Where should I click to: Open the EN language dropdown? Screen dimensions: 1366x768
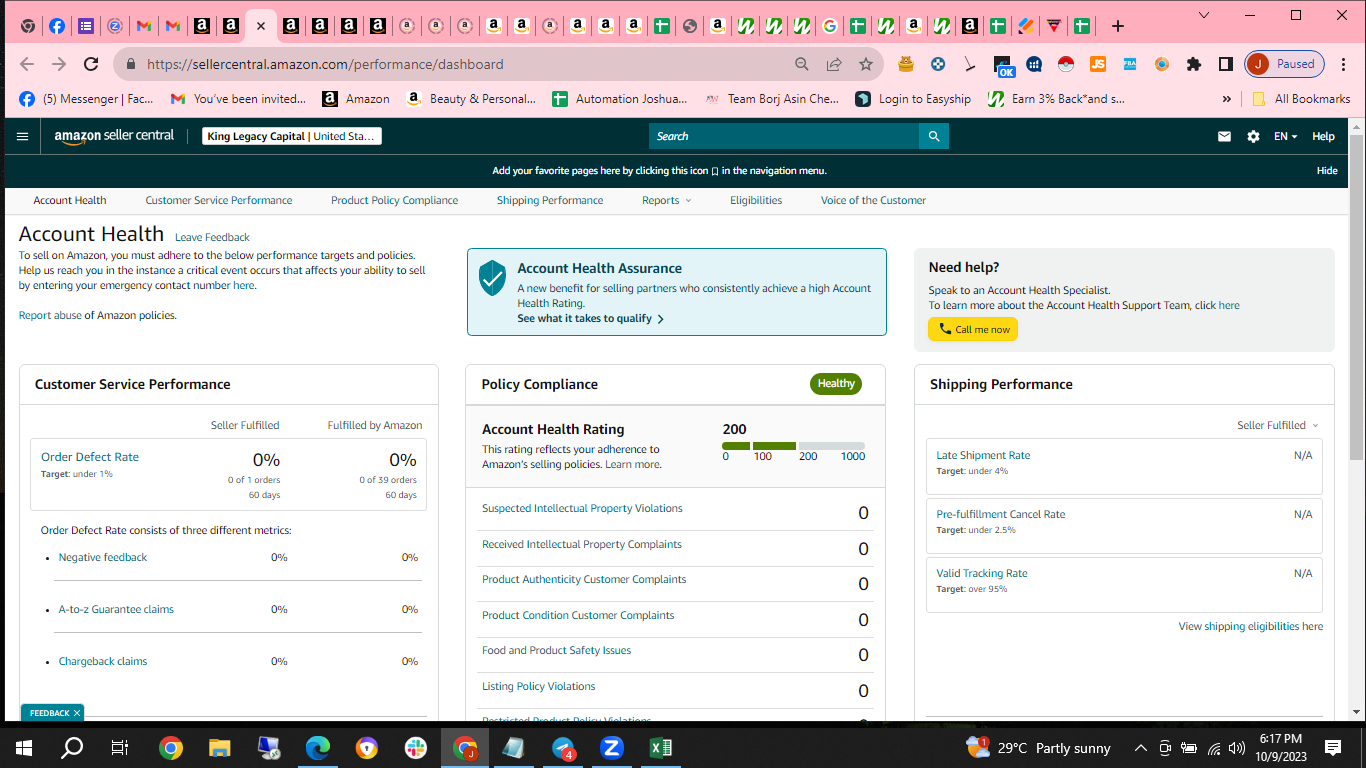click(x=1285, y=136)
